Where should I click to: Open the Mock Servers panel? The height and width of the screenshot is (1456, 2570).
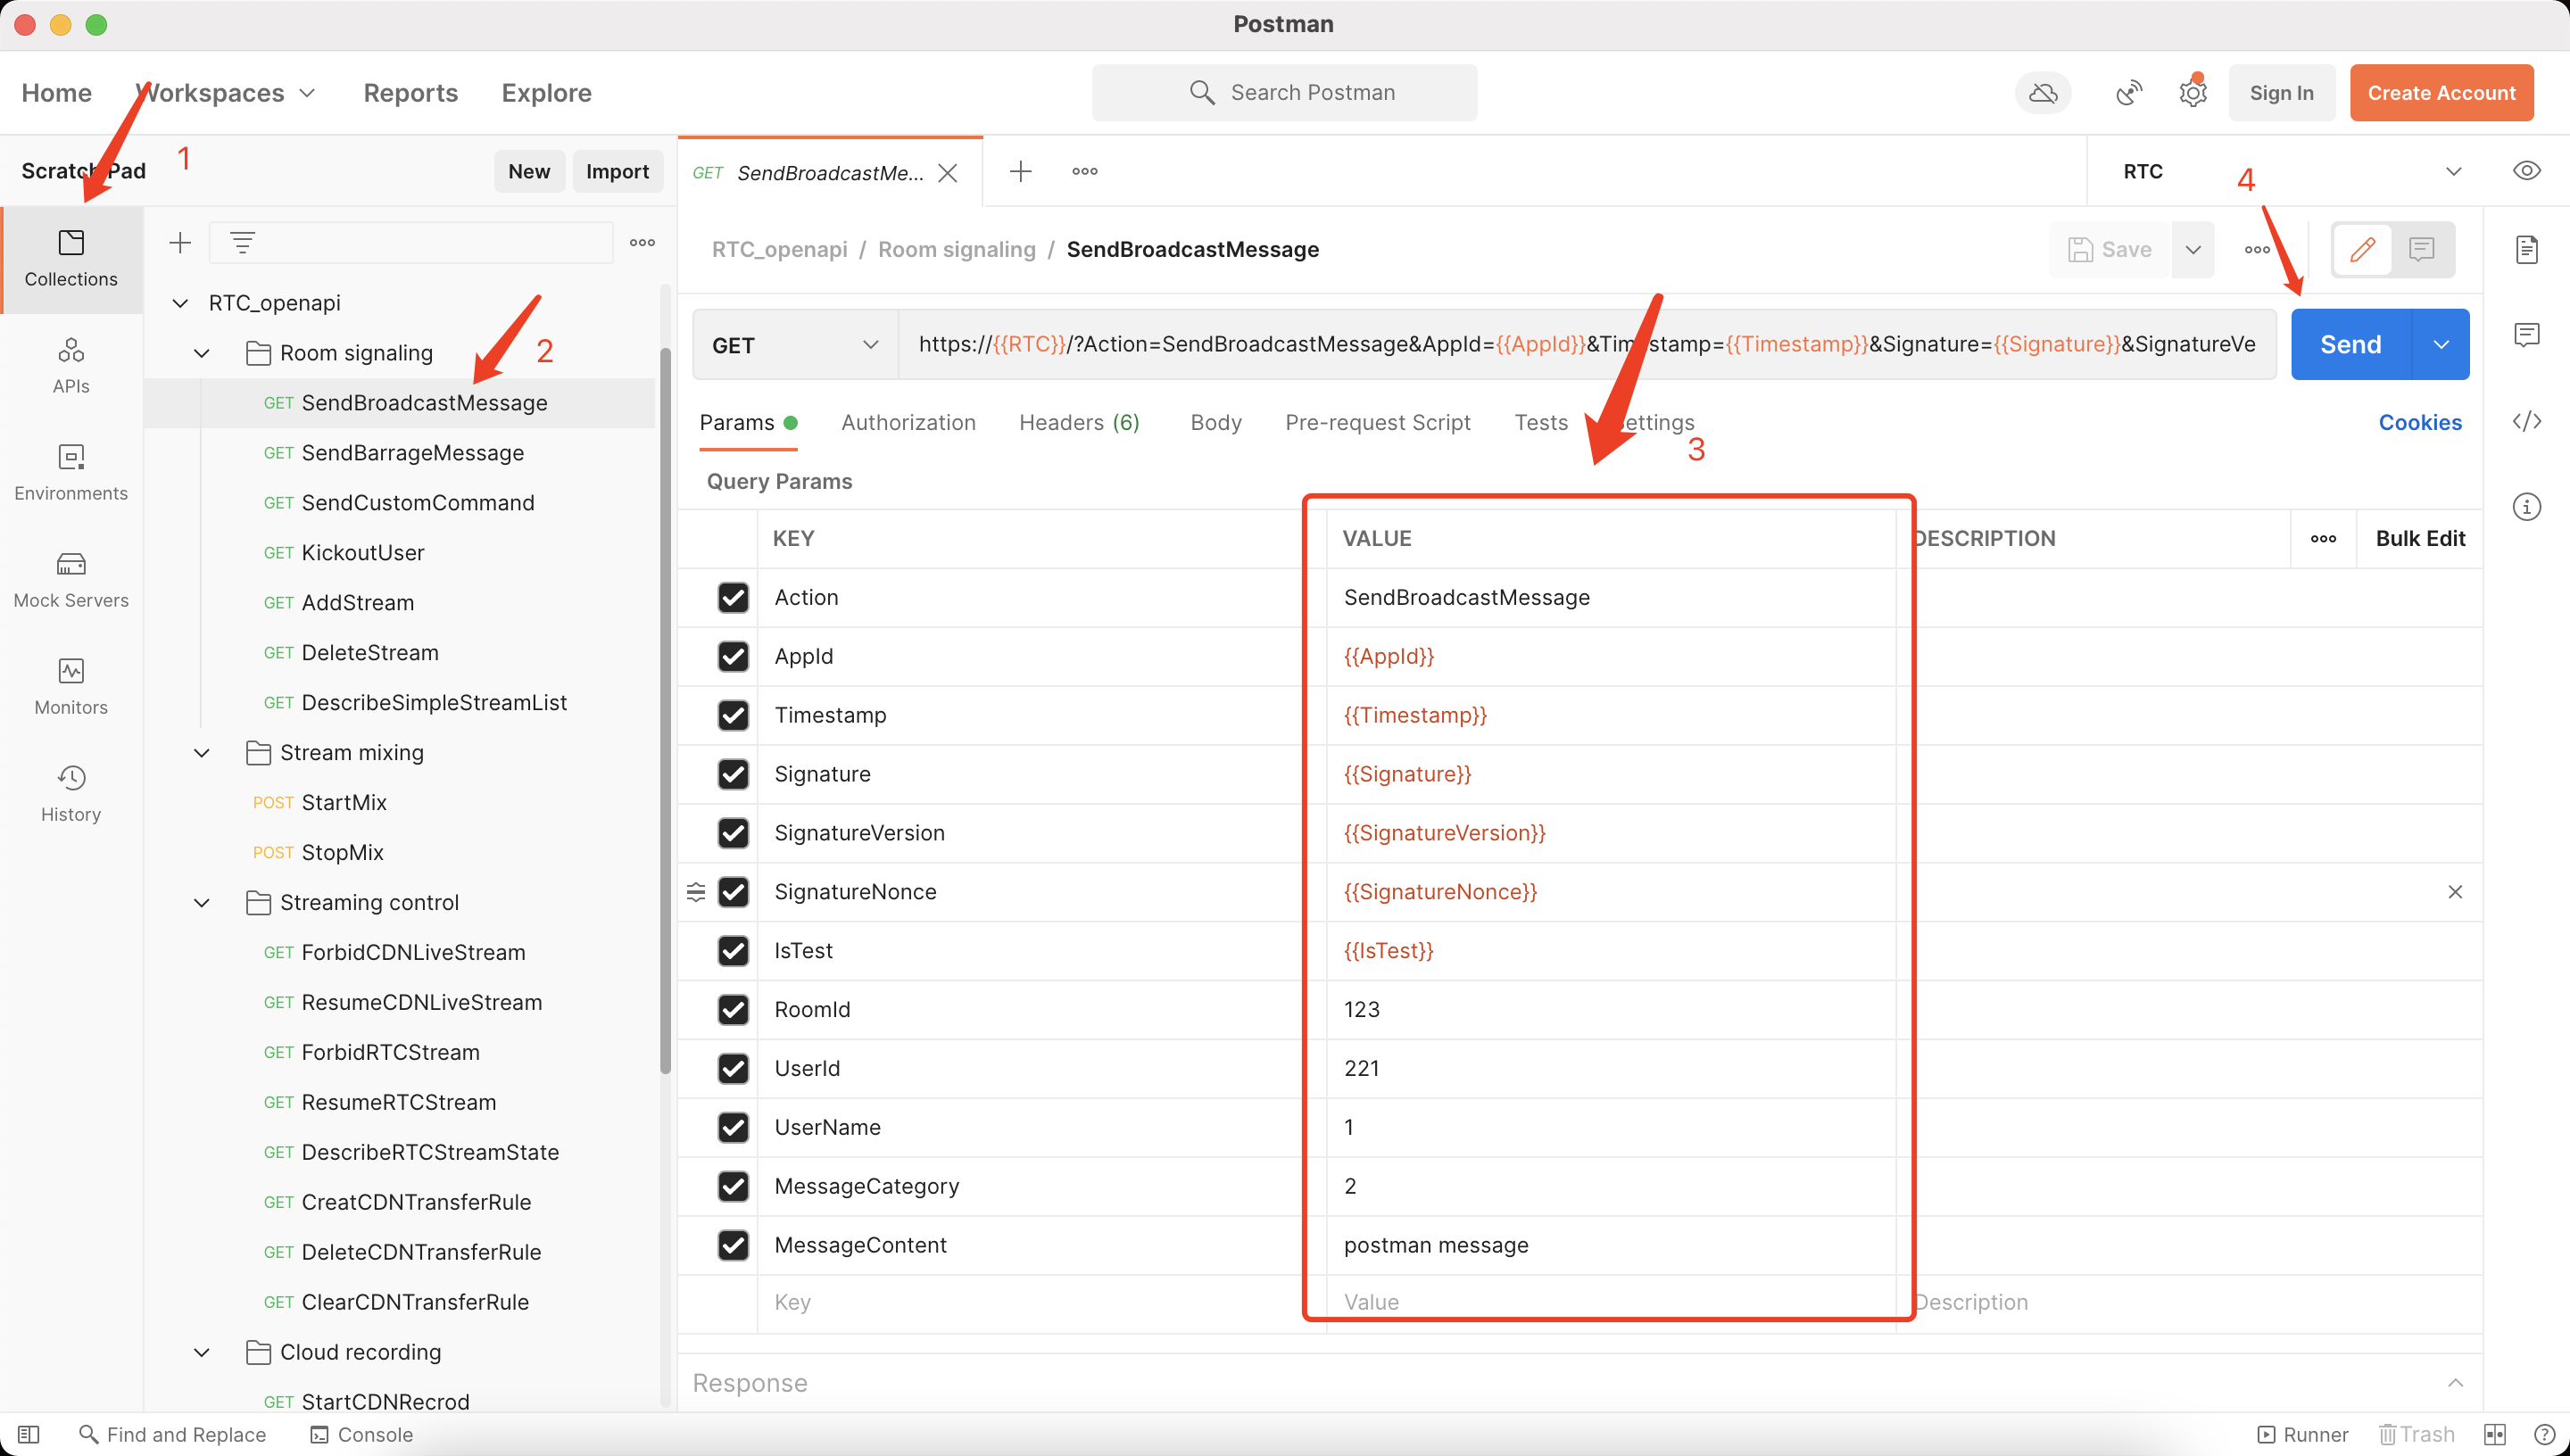click(70, 577)
